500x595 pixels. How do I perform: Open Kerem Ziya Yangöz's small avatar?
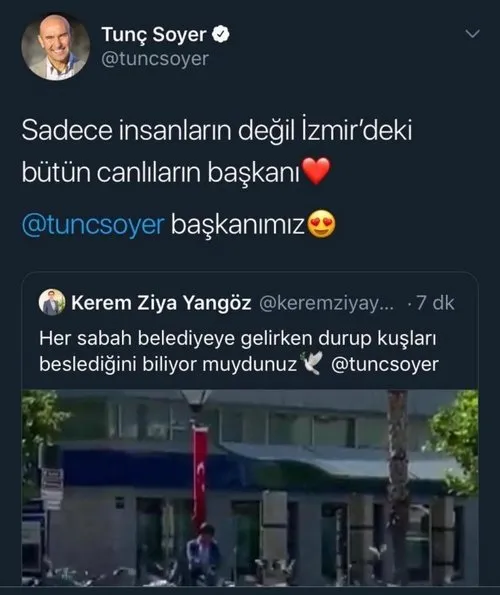click(52, 302)
